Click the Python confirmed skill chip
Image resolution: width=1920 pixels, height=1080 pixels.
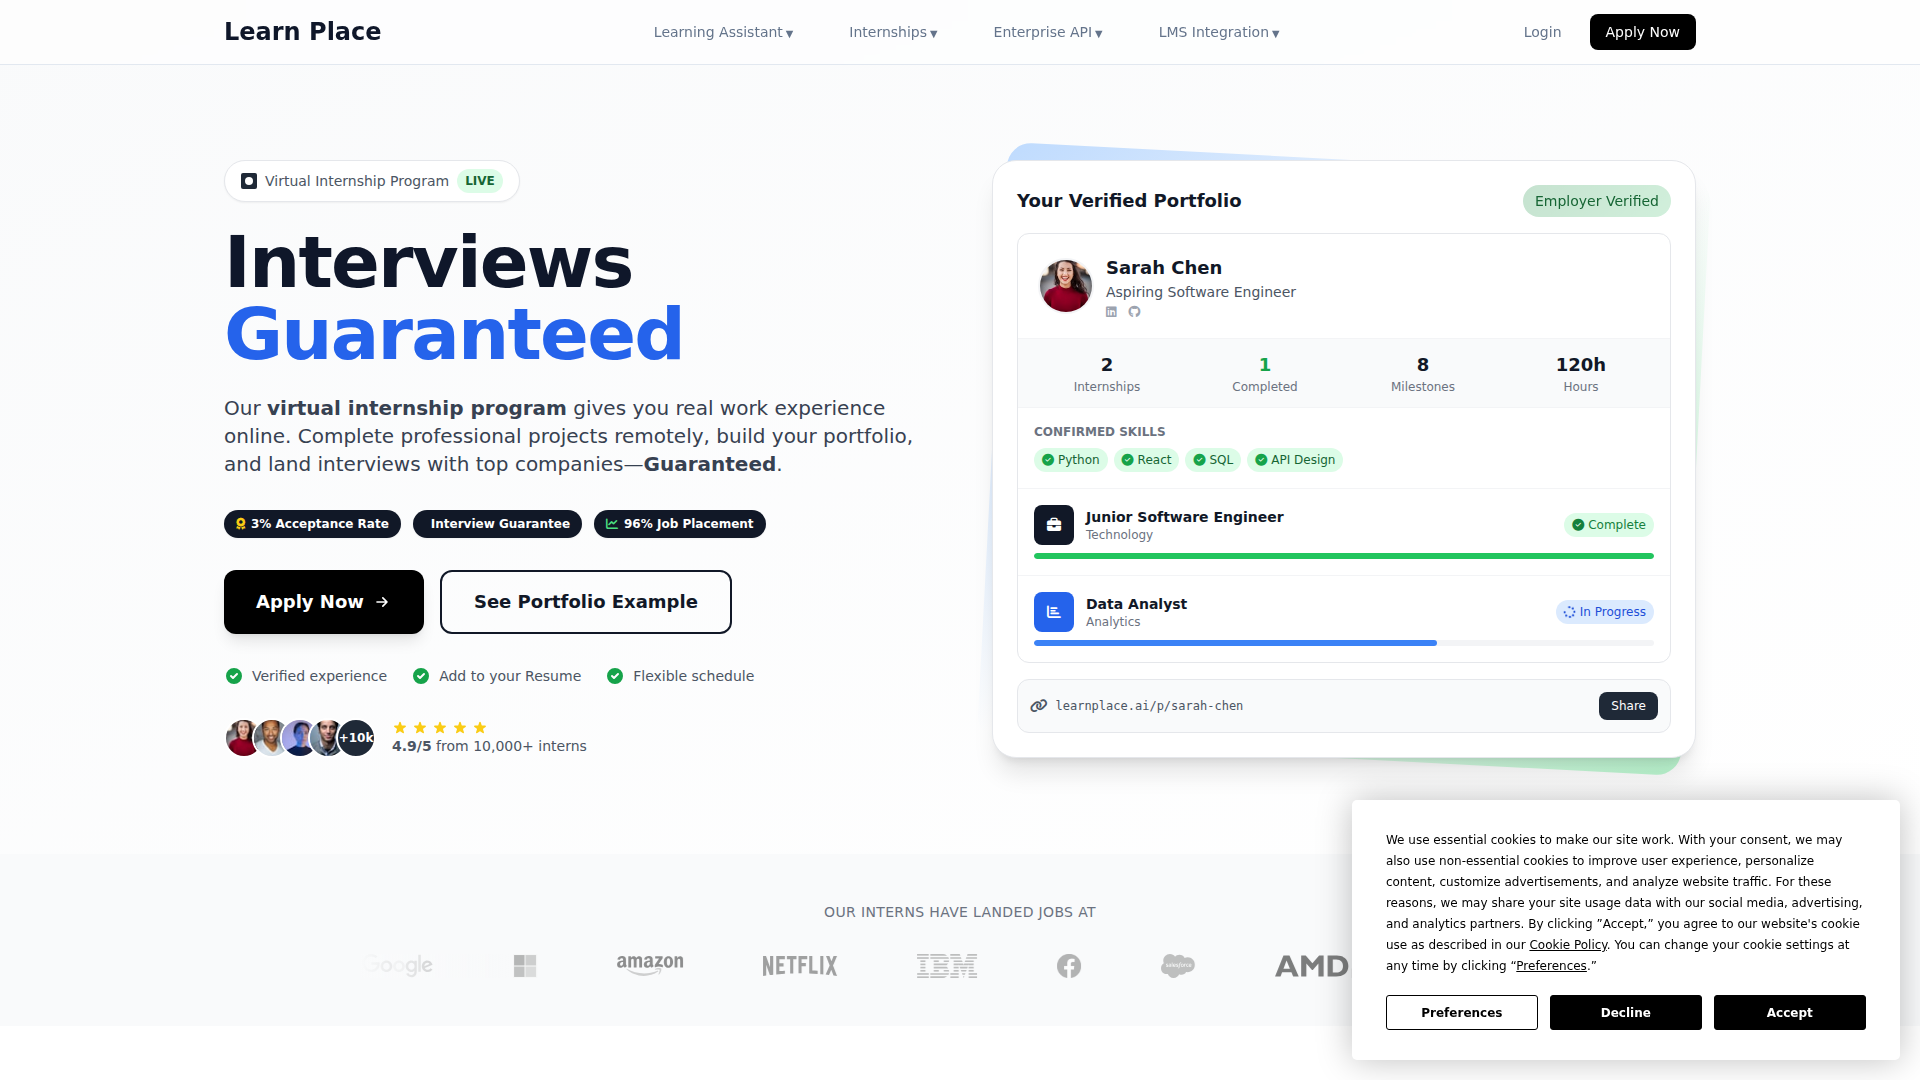pyautogui.click(x=1070, y=460)
